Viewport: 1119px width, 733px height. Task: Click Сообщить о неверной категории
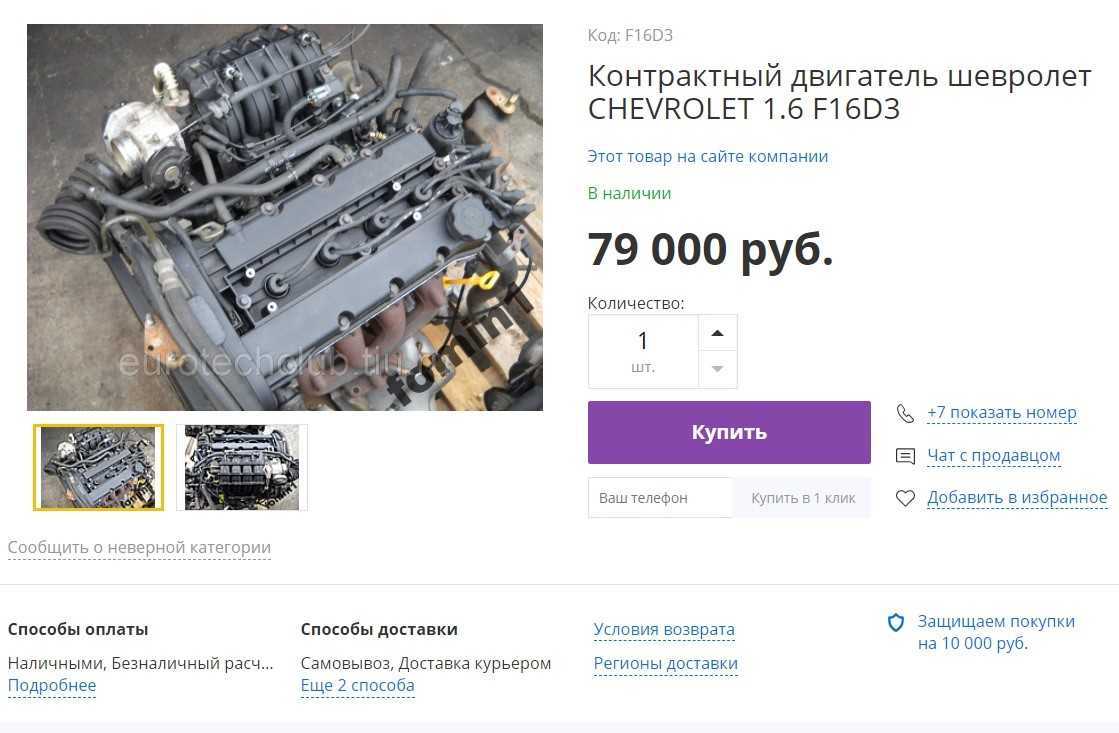click(139, 547)
